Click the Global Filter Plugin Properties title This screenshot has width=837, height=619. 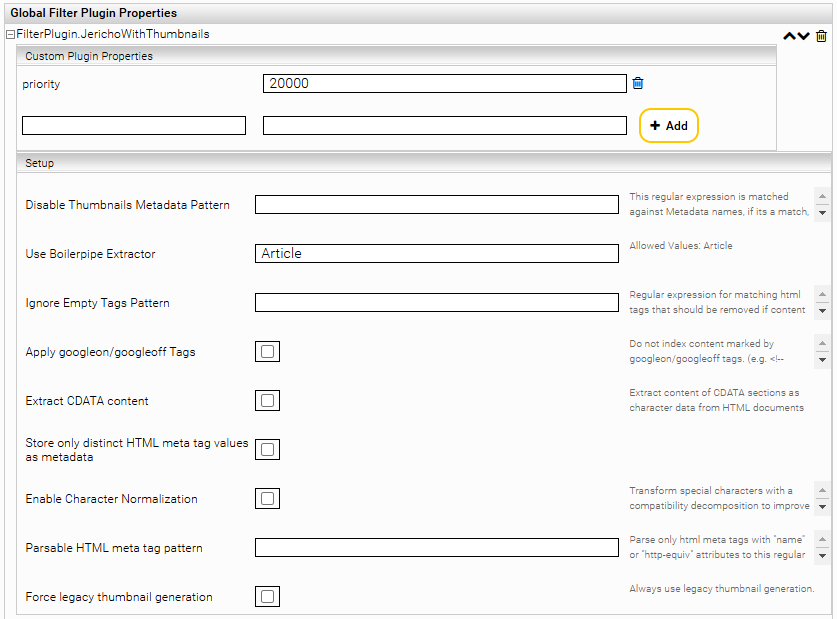point(93,13)
